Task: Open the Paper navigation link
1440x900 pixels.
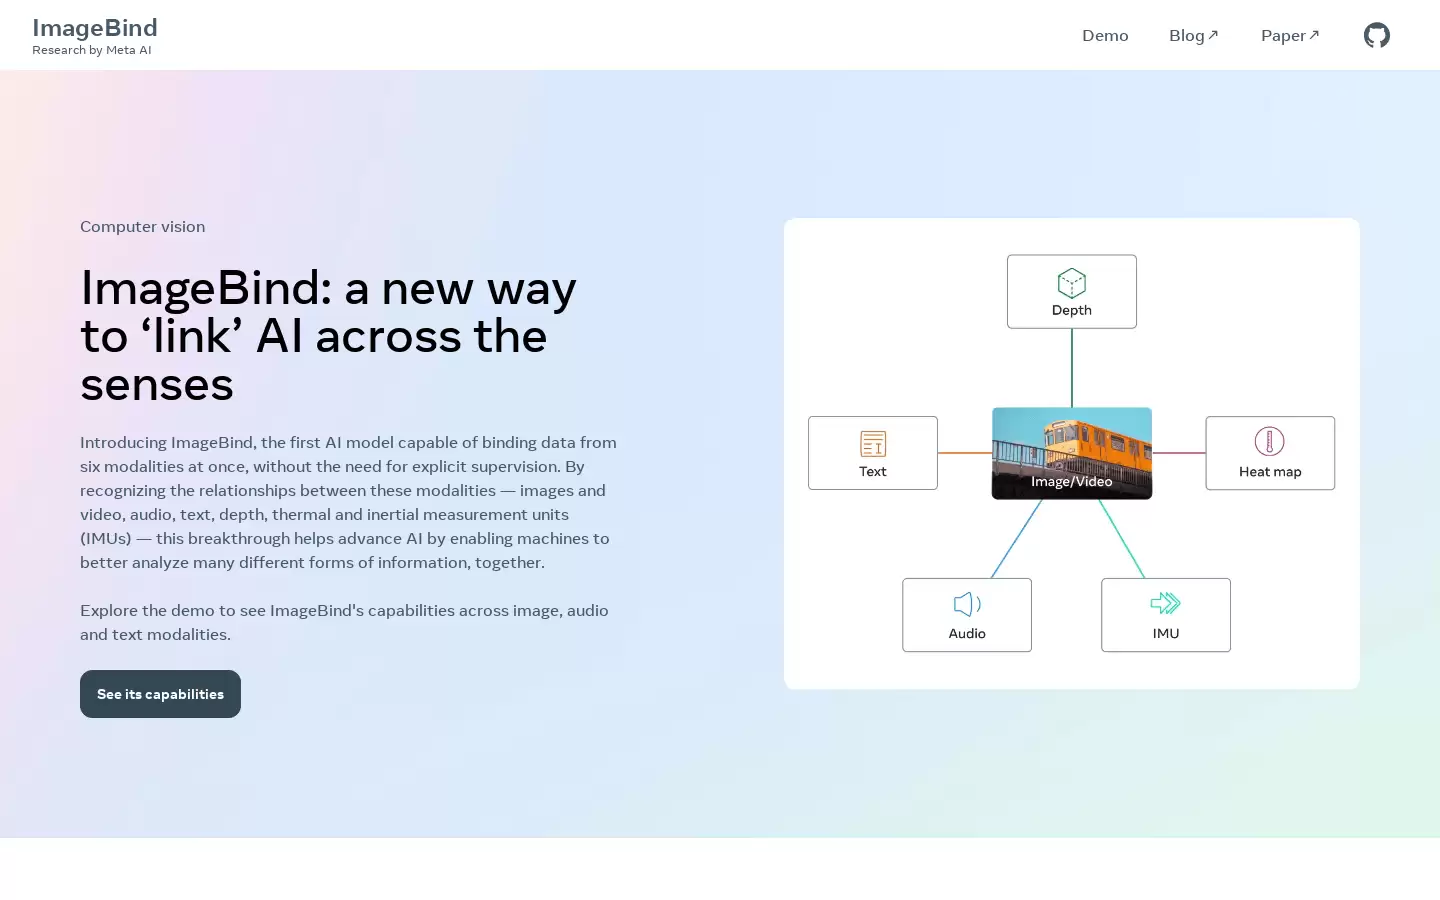Action: (x=1283, y=35)
